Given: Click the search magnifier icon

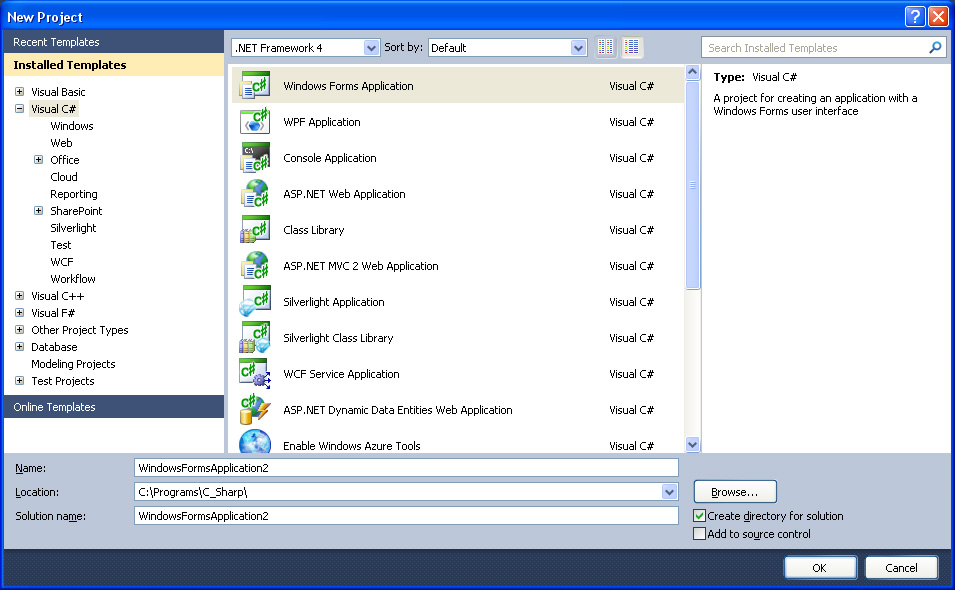Looking at the screenshot, I should 935,47.
